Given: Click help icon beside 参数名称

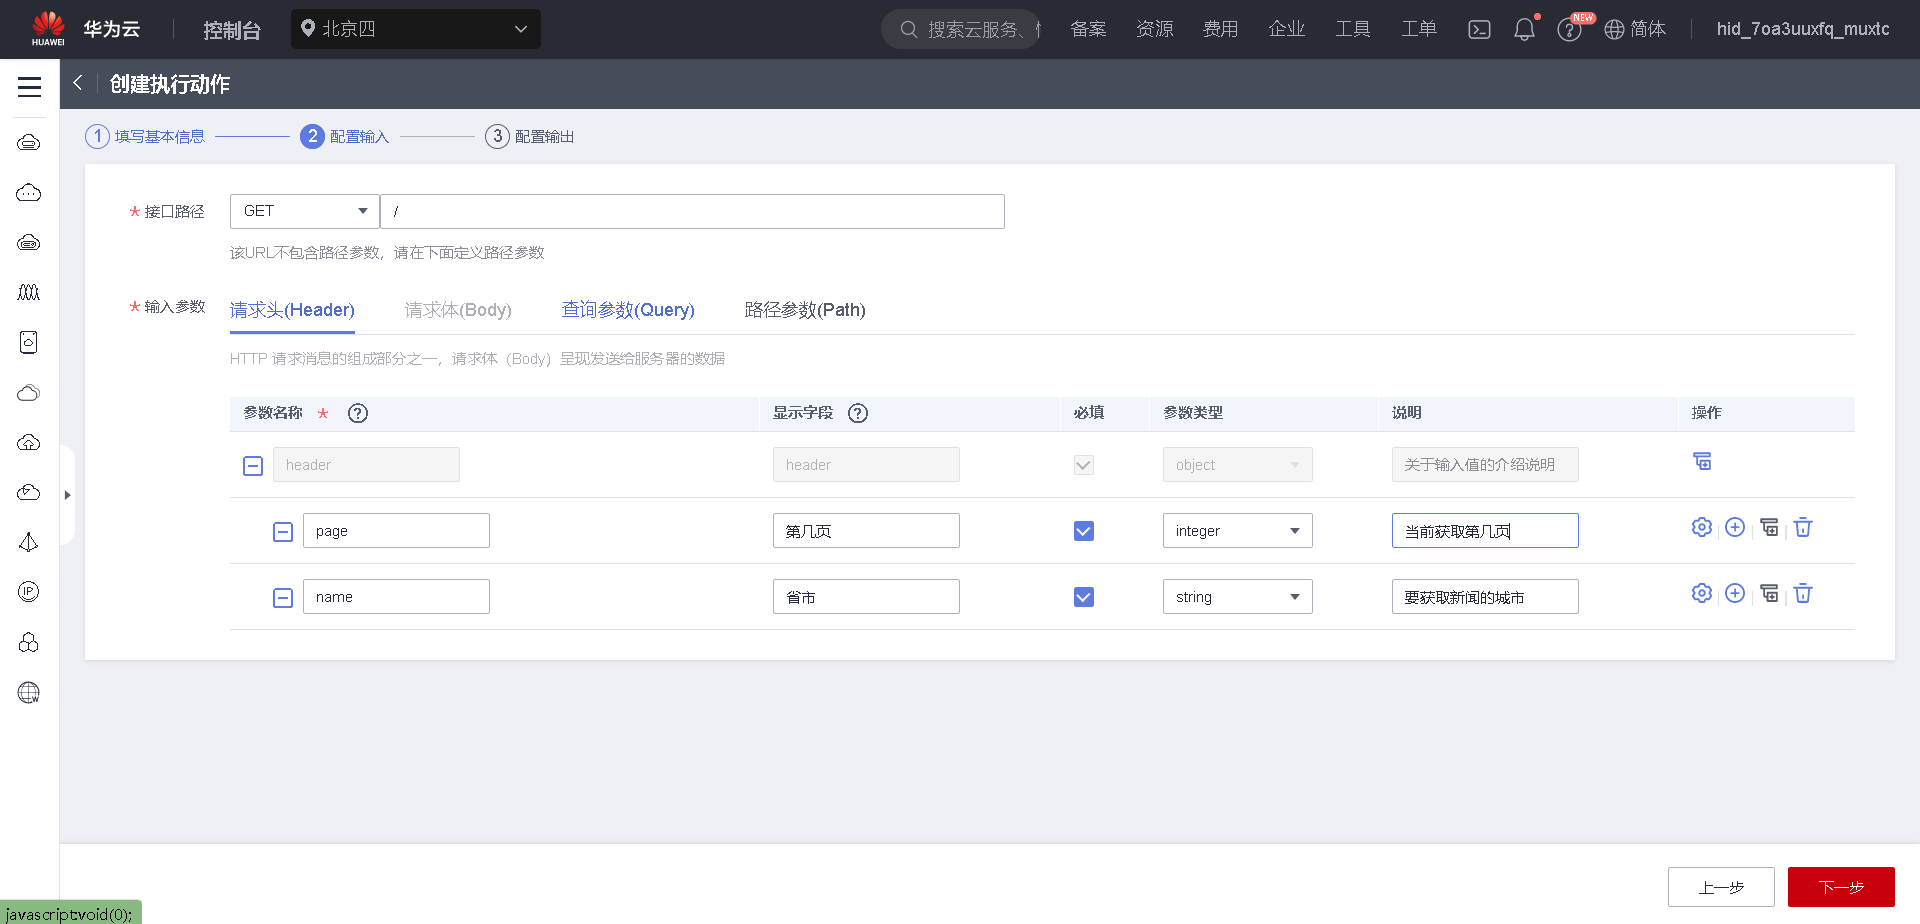Looking at the screenshot, I should [358, 413].
